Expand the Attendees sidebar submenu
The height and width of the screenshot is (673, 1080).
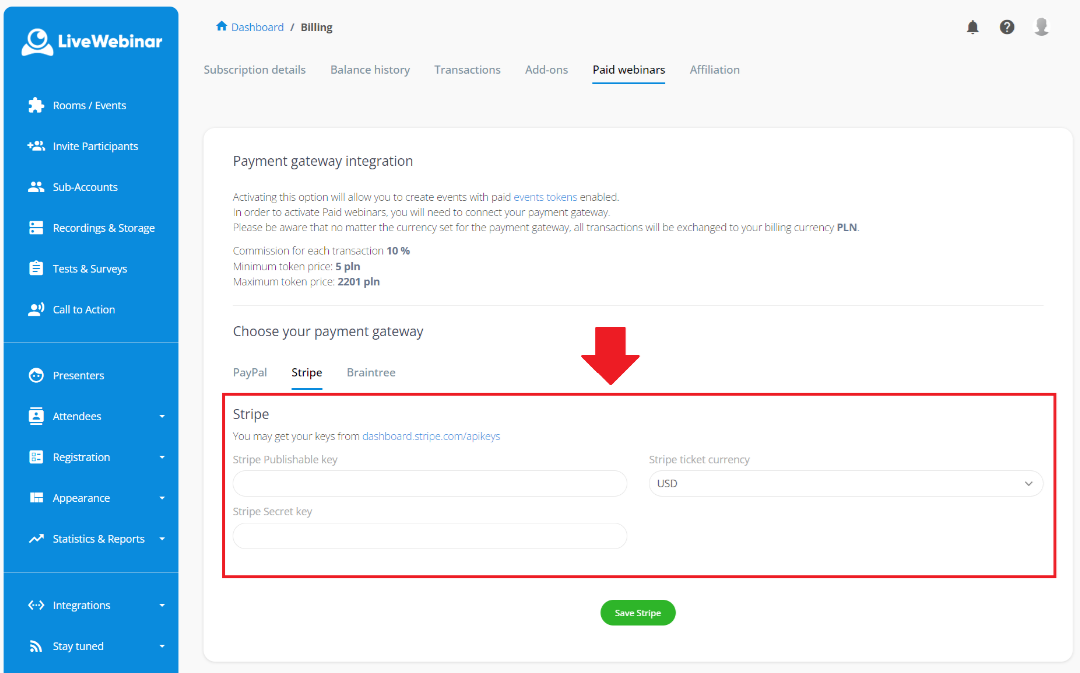[x=162, y=417]
